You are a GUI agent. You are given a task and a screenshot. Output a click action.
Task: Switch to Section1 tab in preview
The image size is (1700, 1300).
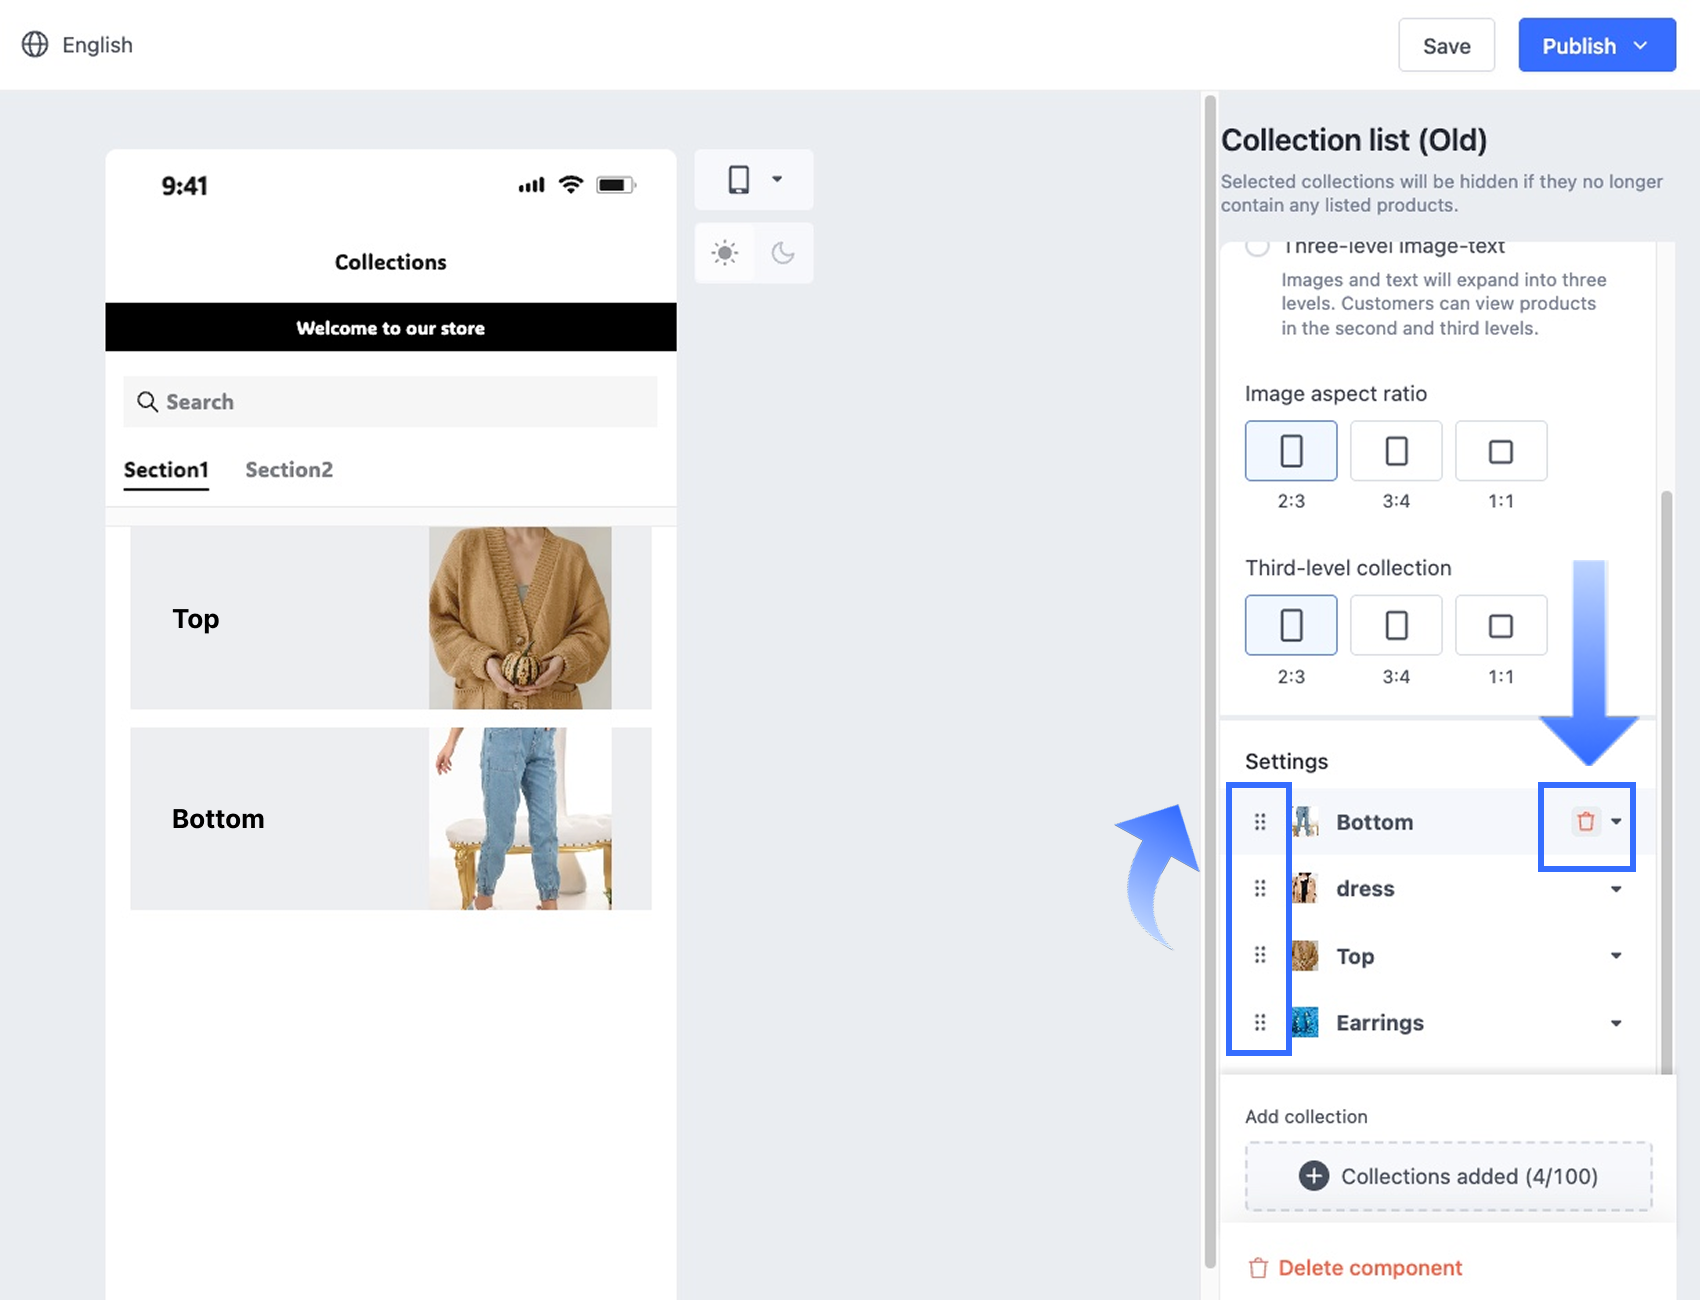coord(166,470)
